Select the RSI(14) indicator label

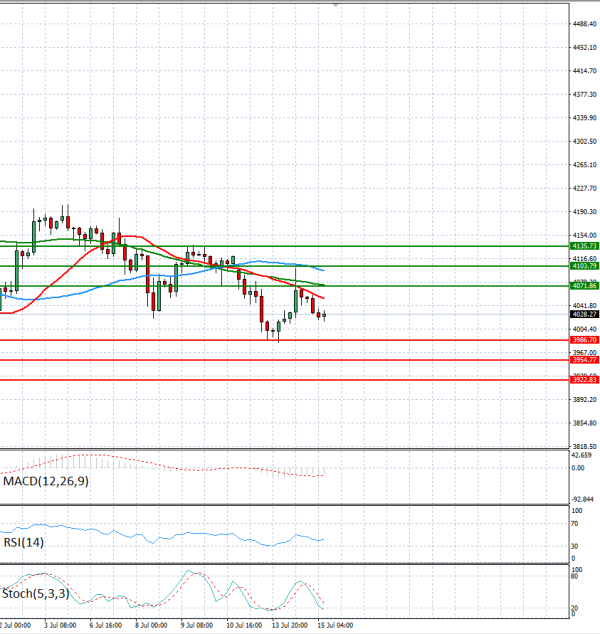pyautogui.click(x=23, y=542)
